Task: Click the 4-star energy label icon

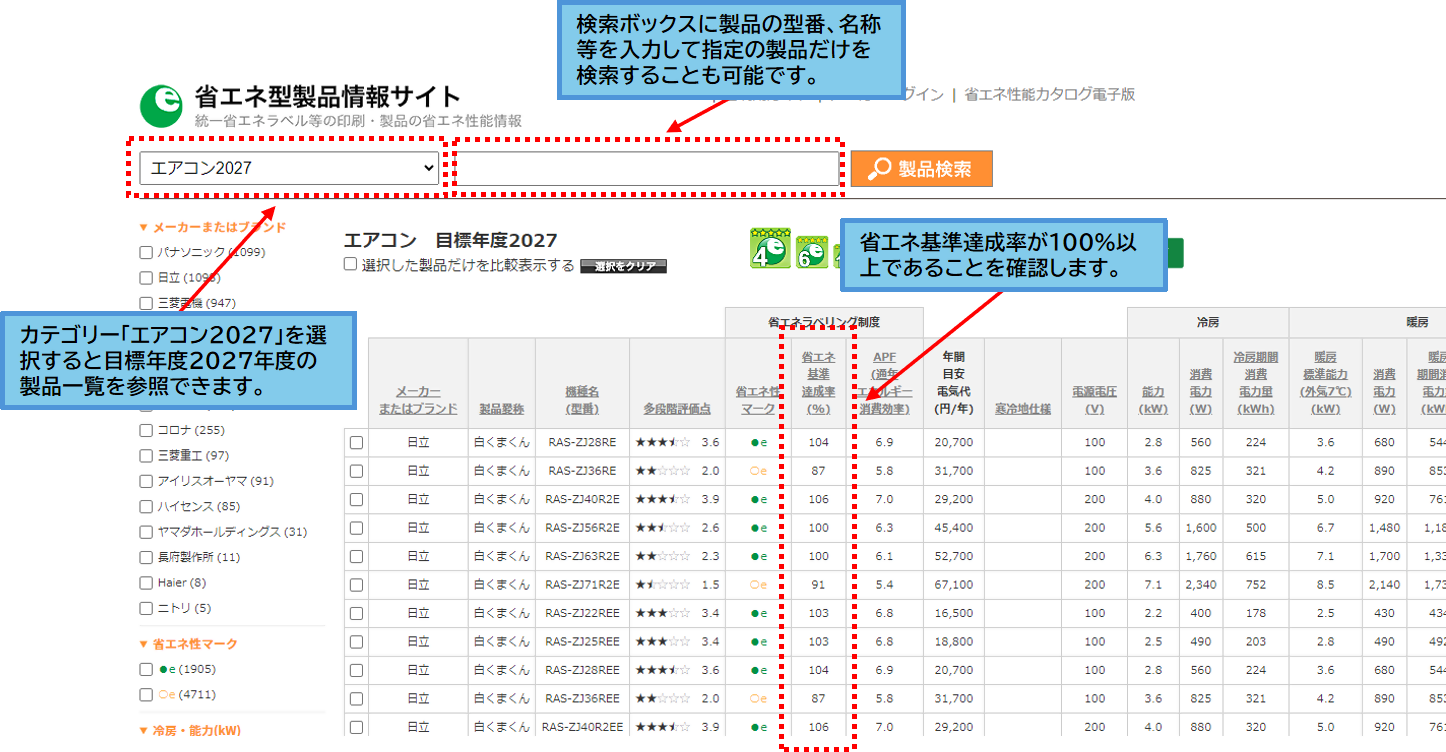Action: 771,249
